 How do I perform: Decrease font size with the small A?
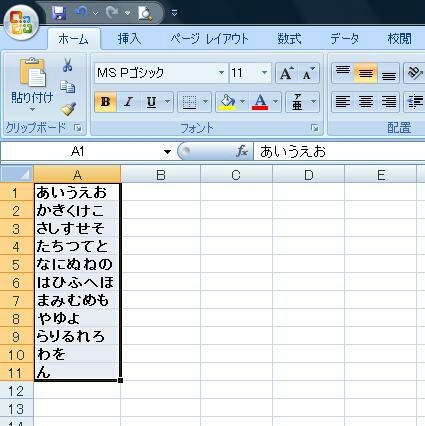tap(308, 73)
